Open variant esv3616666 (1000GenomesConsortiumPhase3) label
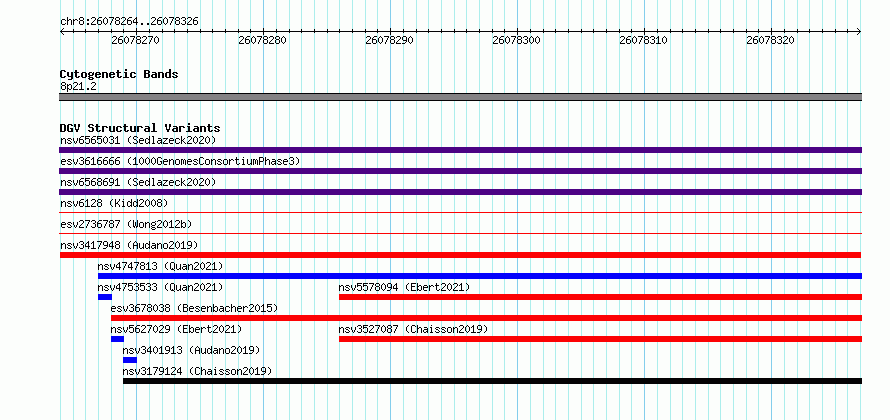The image size is (890, 420). coord(180,161)
